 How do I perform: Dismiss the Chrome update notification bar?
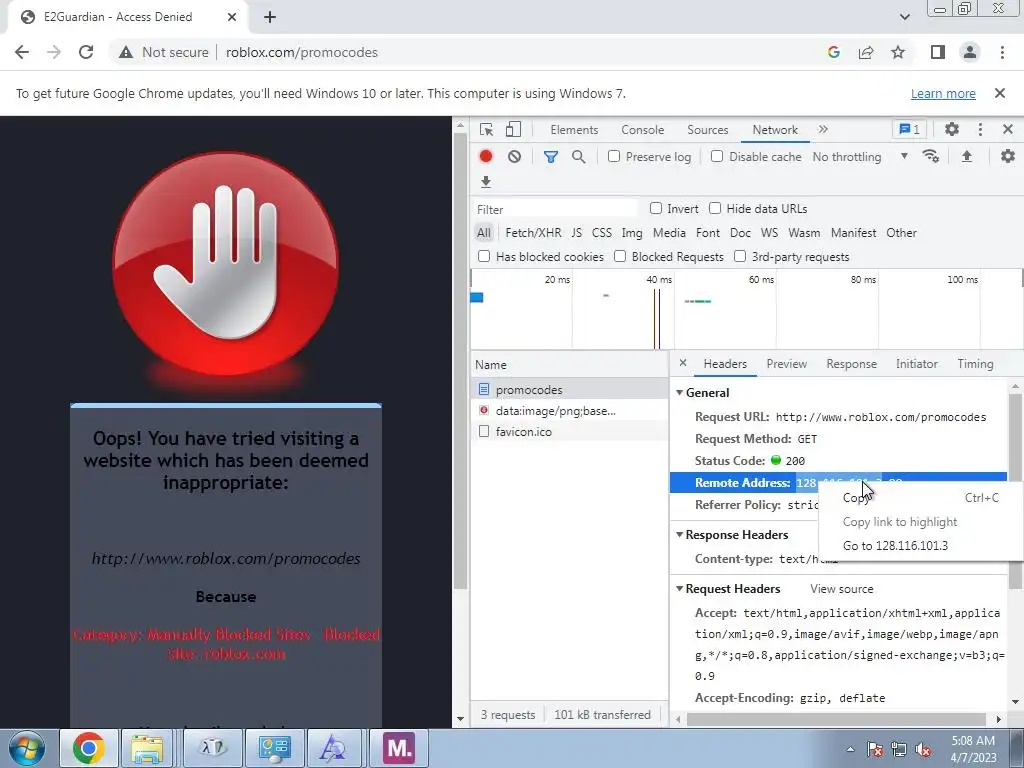[999, 93]
